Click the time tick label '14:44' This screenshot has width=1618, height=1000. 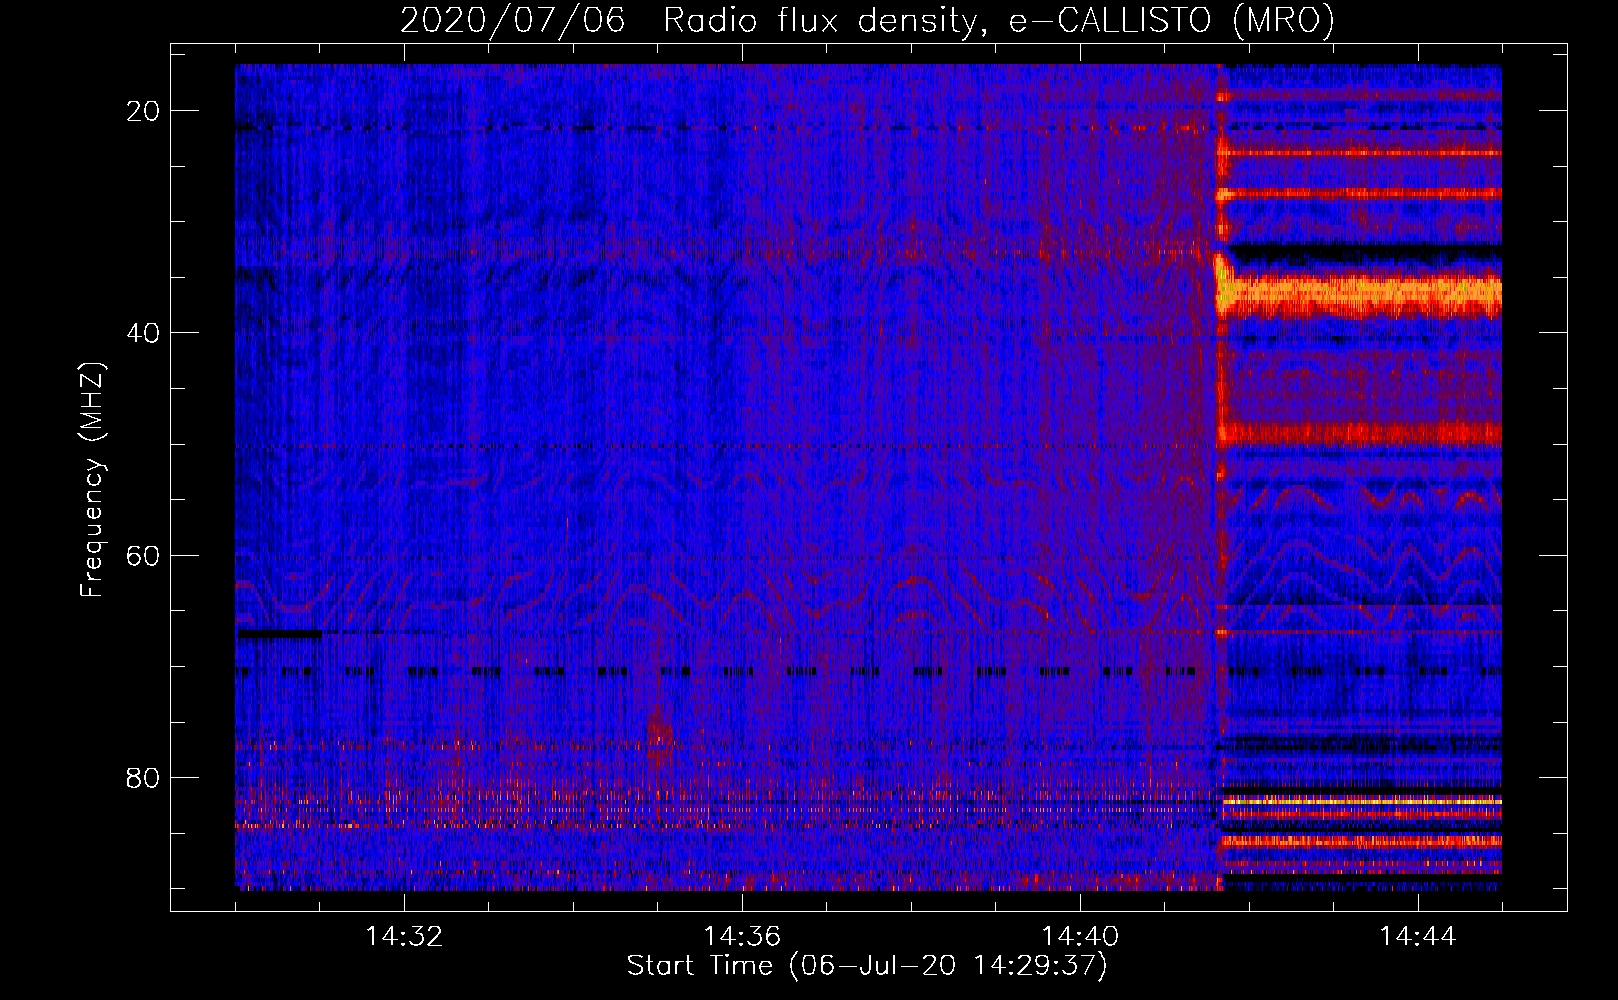coord(1418,937)
